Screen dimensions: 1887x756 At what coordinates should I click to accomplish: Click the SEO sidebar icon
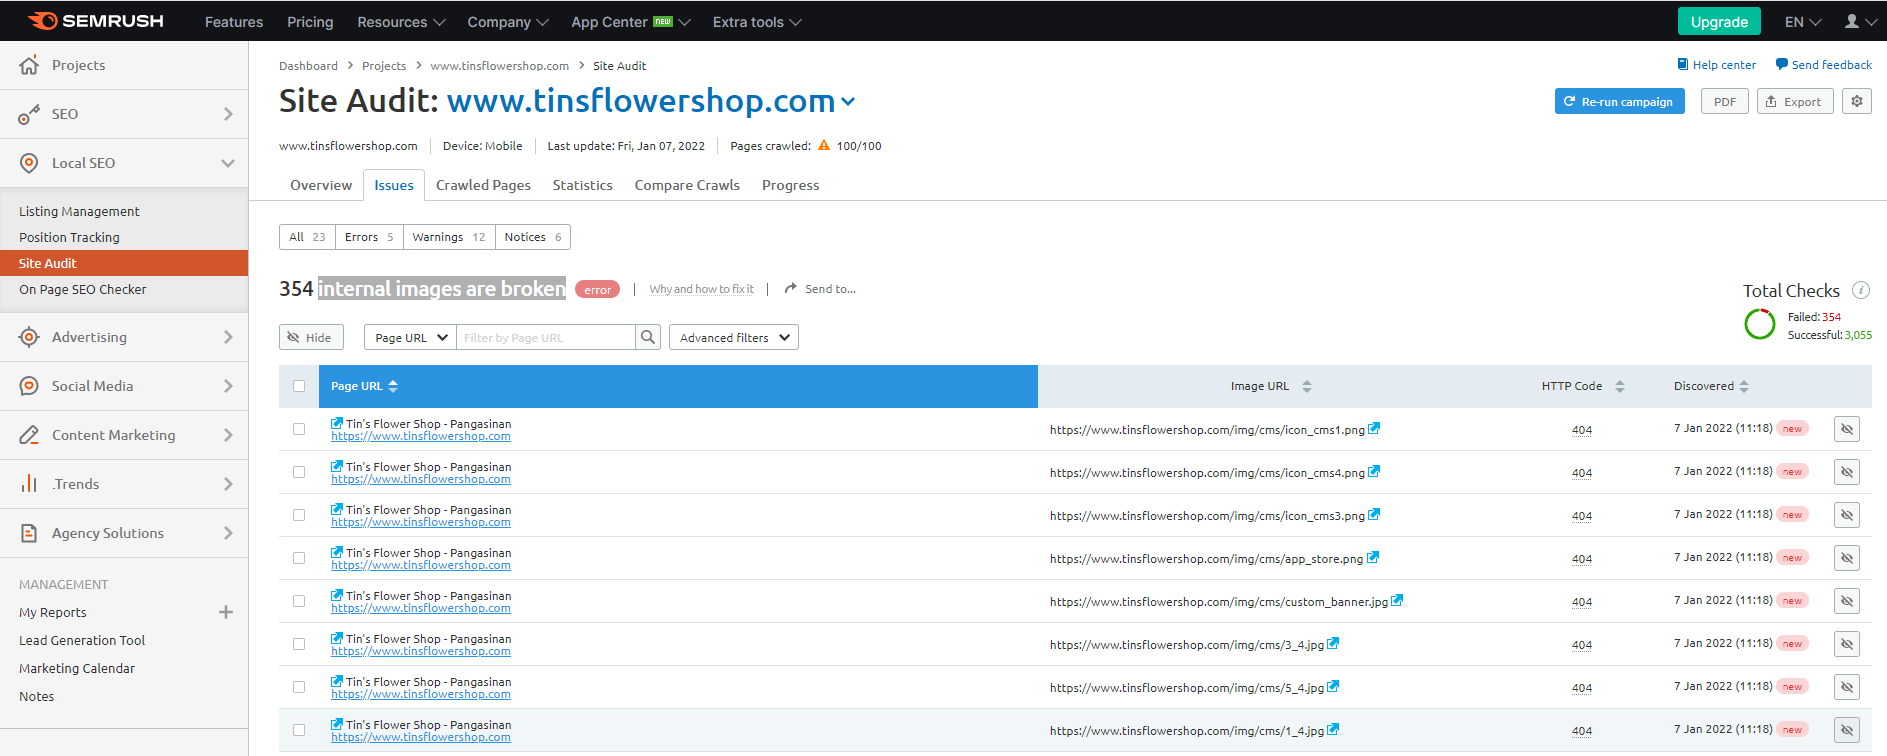(x=29, y=114)
